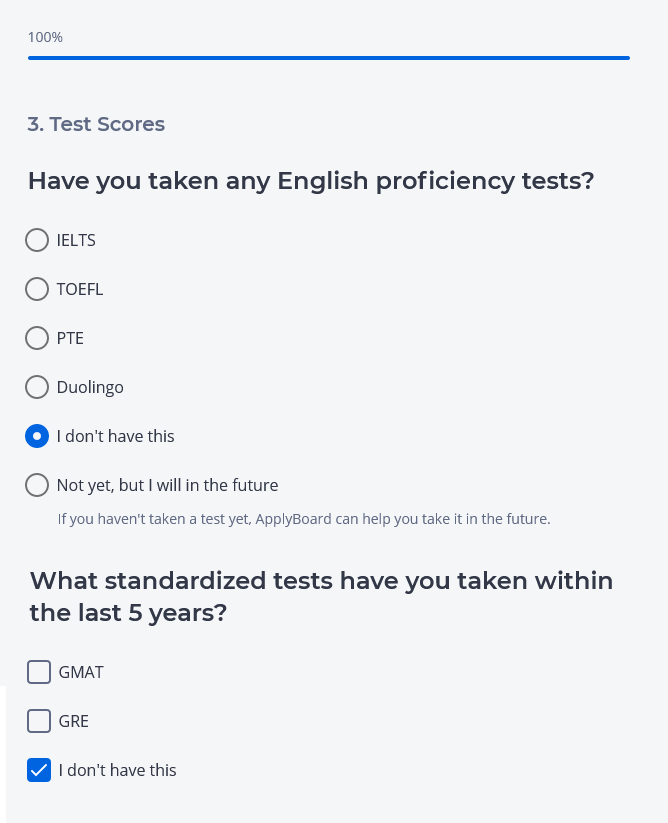This screenshot has height=823, width=668.
Task: Select "Not yet, but I will in the future" radio
Action: (x=37, y=485)
